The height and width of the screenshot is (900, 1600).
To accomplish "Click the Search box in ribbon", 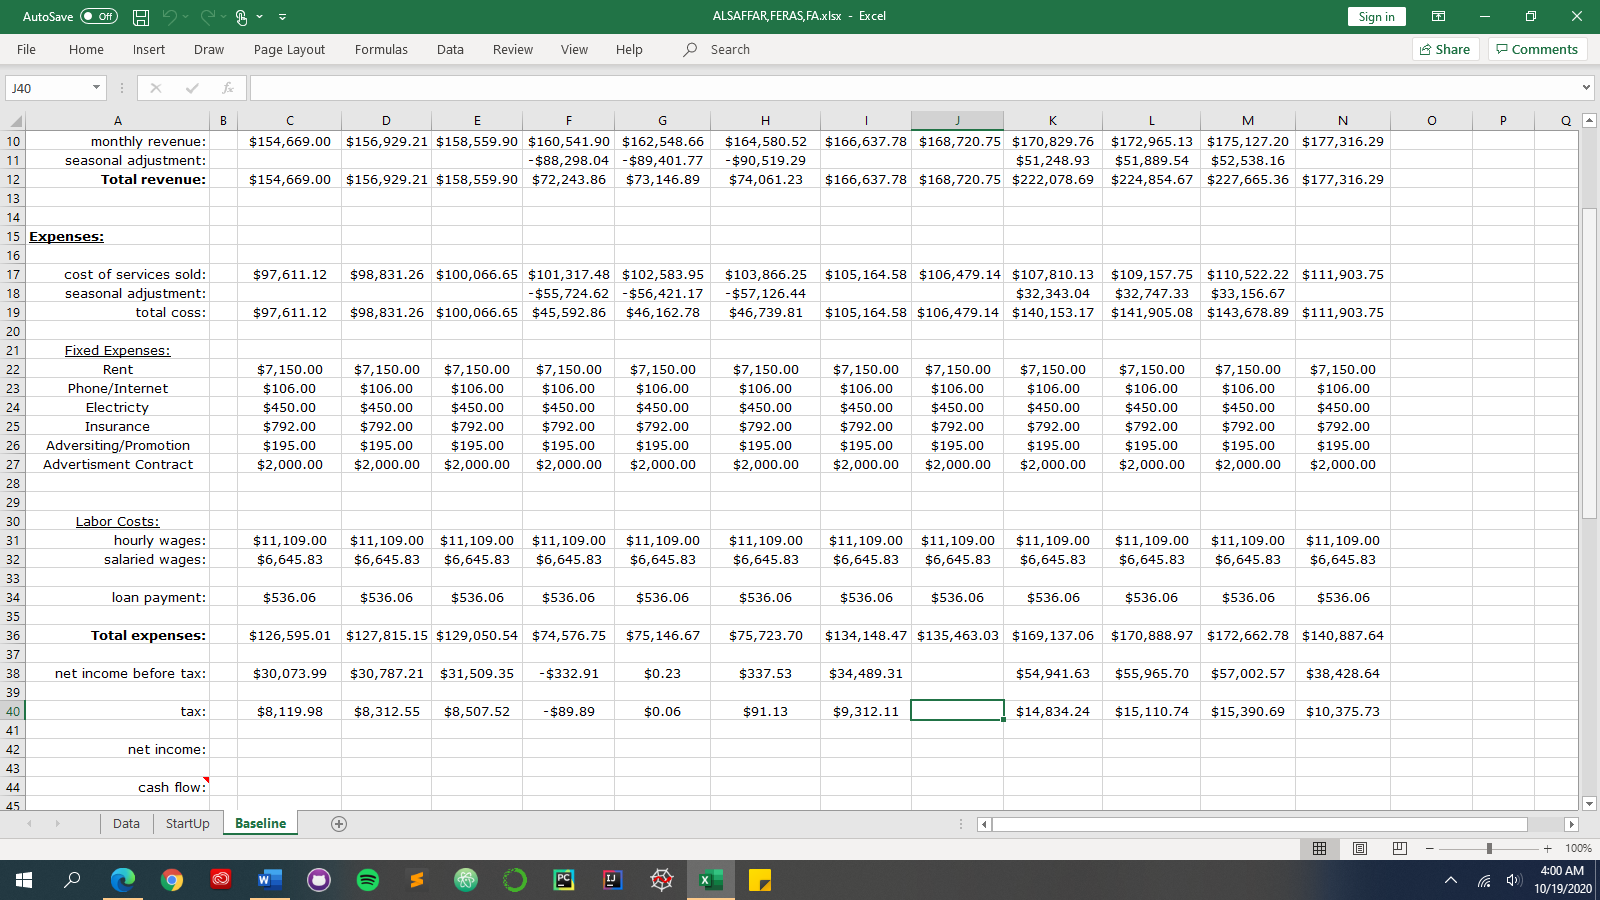I will click(730, 50).
